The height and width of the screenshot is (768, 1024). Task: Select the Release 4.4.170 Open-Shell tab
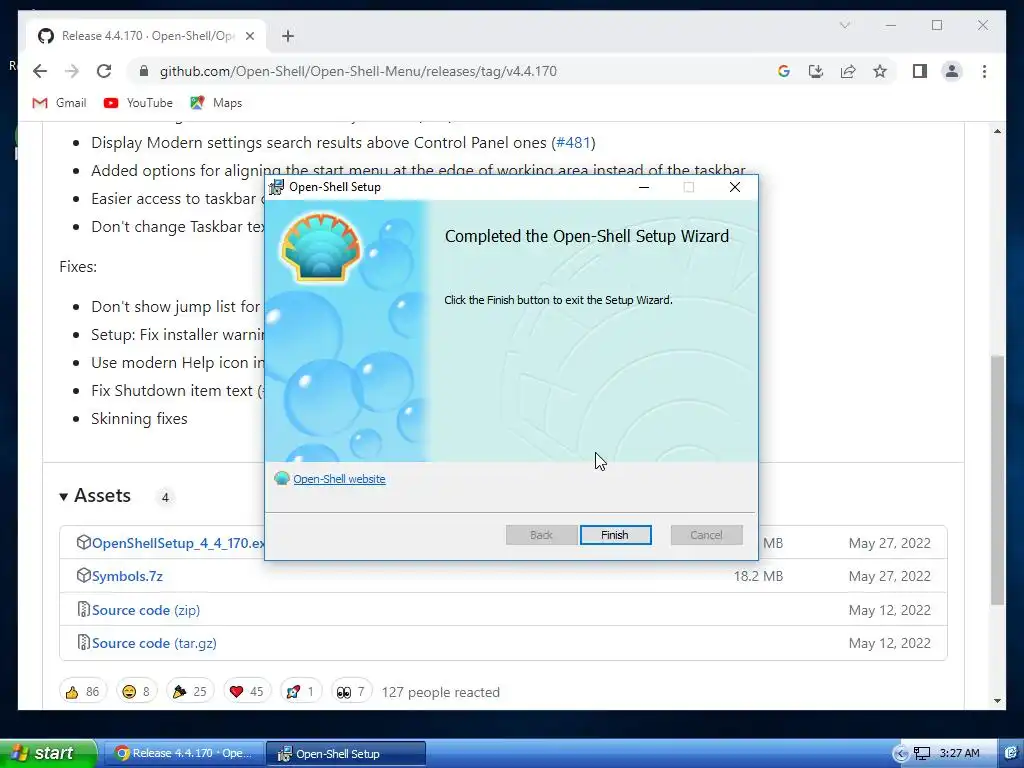tap(147, 36)
